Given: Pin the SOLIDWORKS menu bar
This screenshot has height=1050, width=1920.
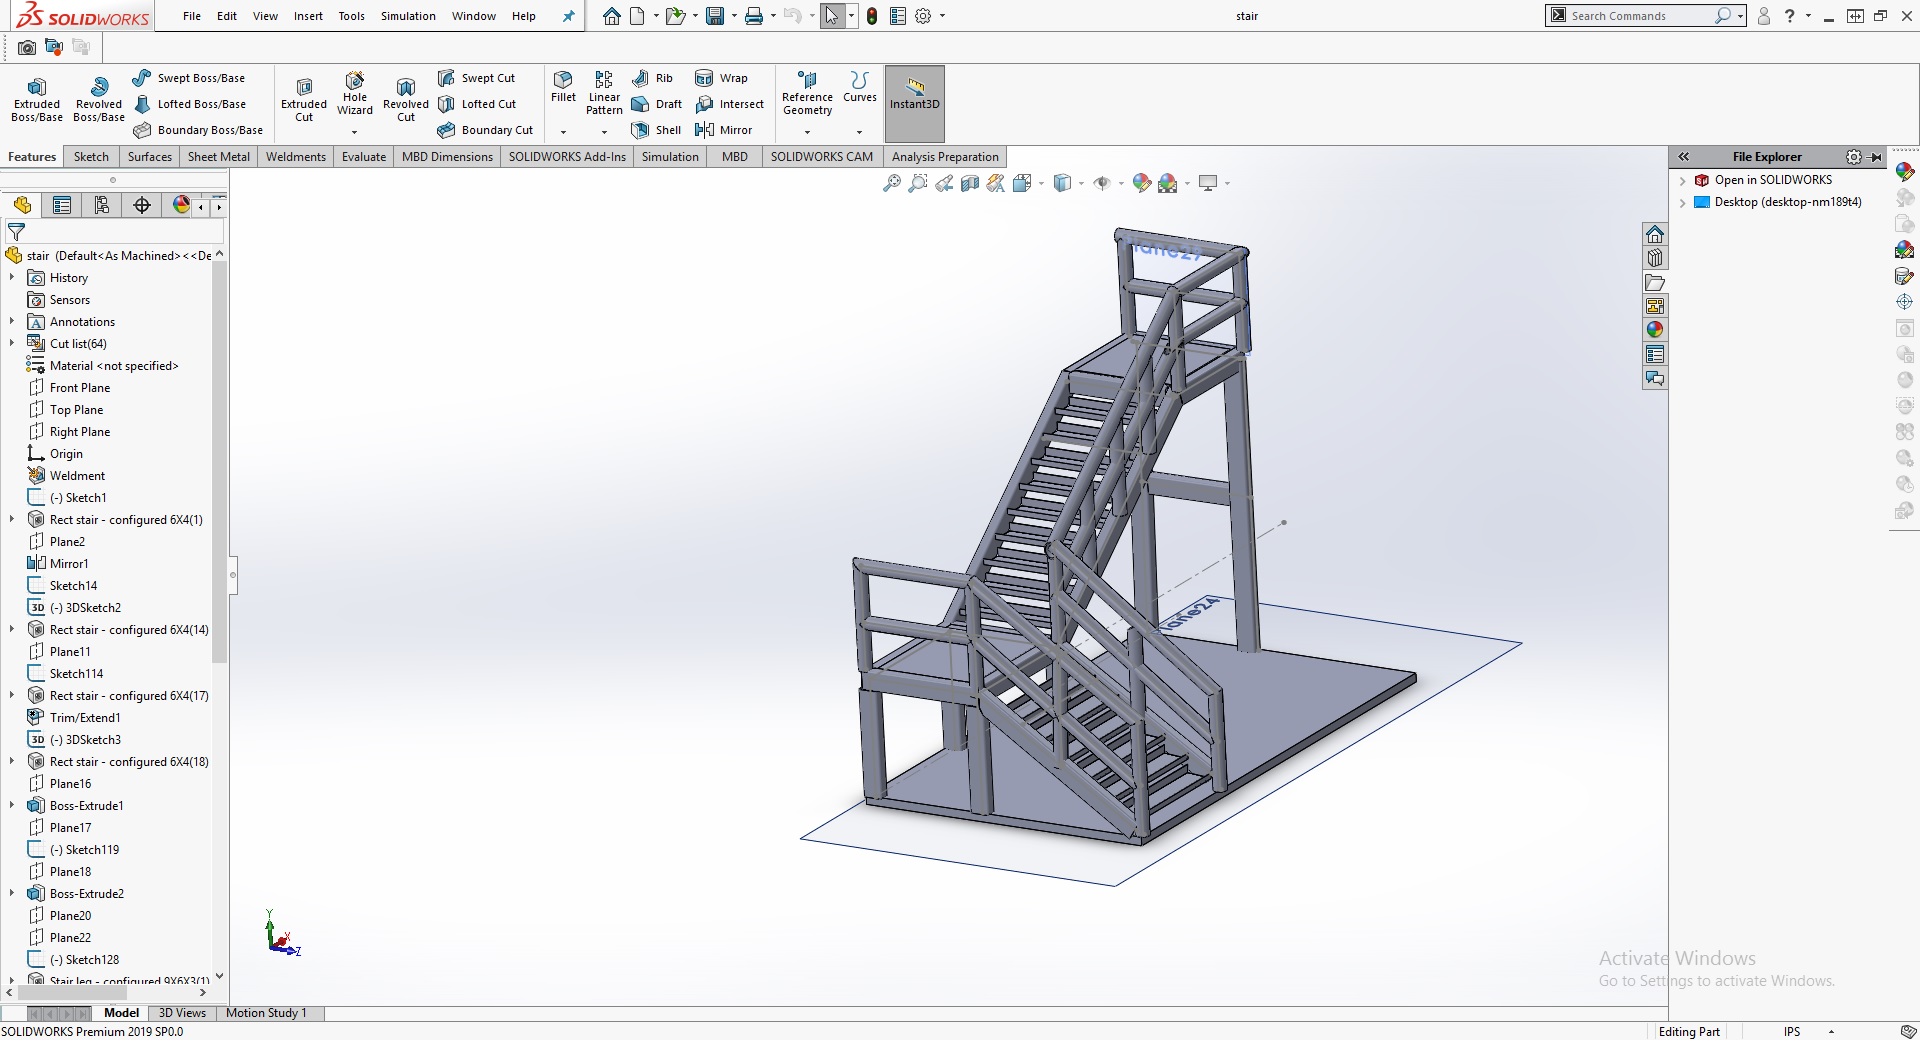Looking at the screenshot, I should point(568,16).
